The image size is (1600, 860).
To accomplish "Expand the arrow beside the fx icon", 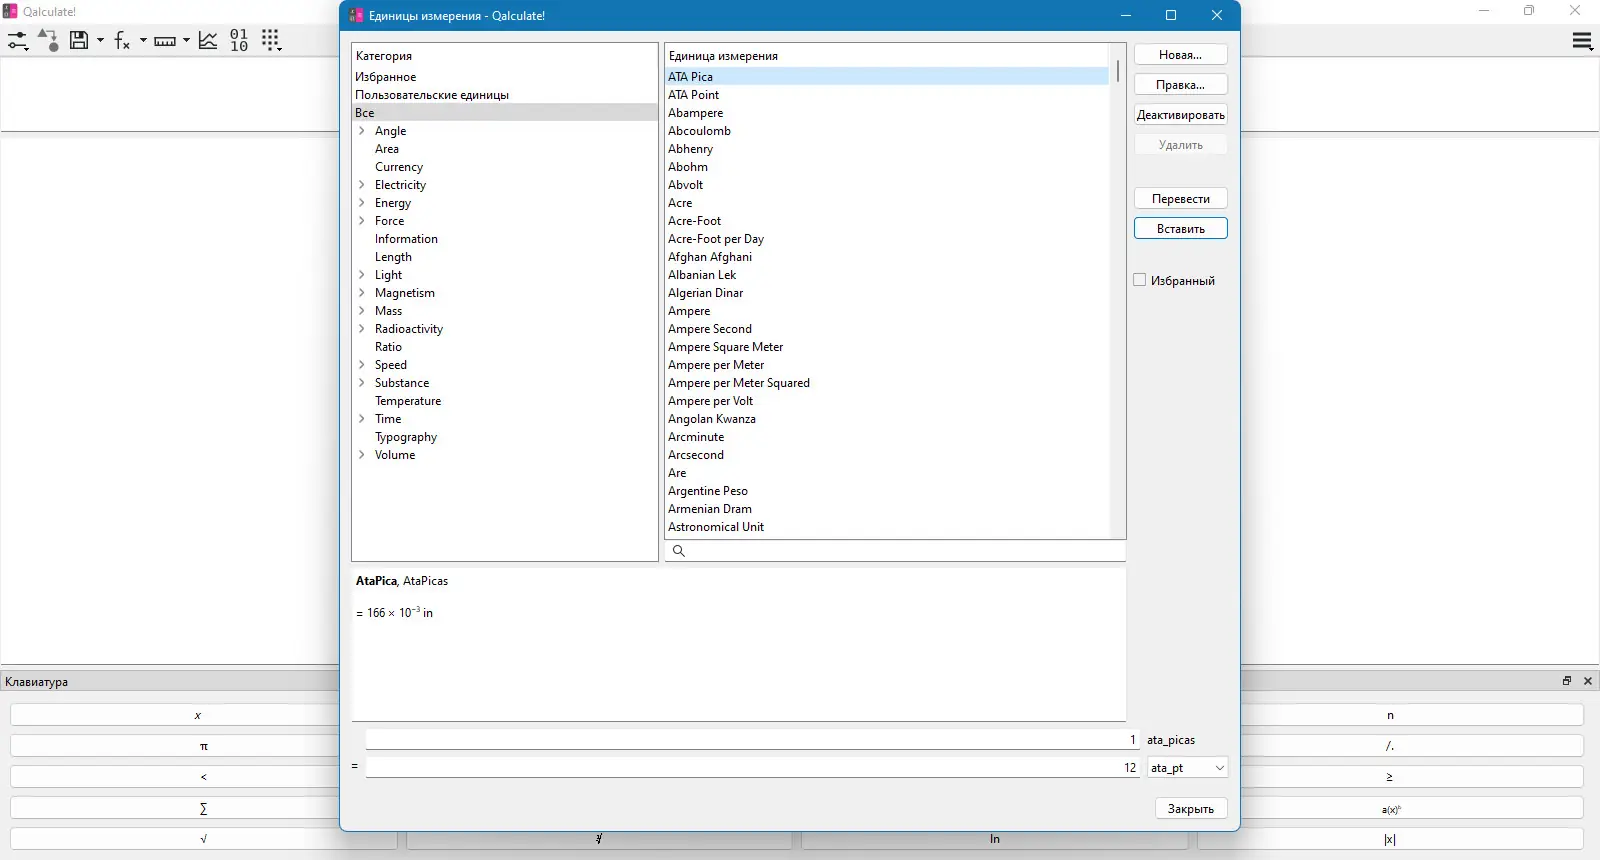I will click(x=143, y=40).
